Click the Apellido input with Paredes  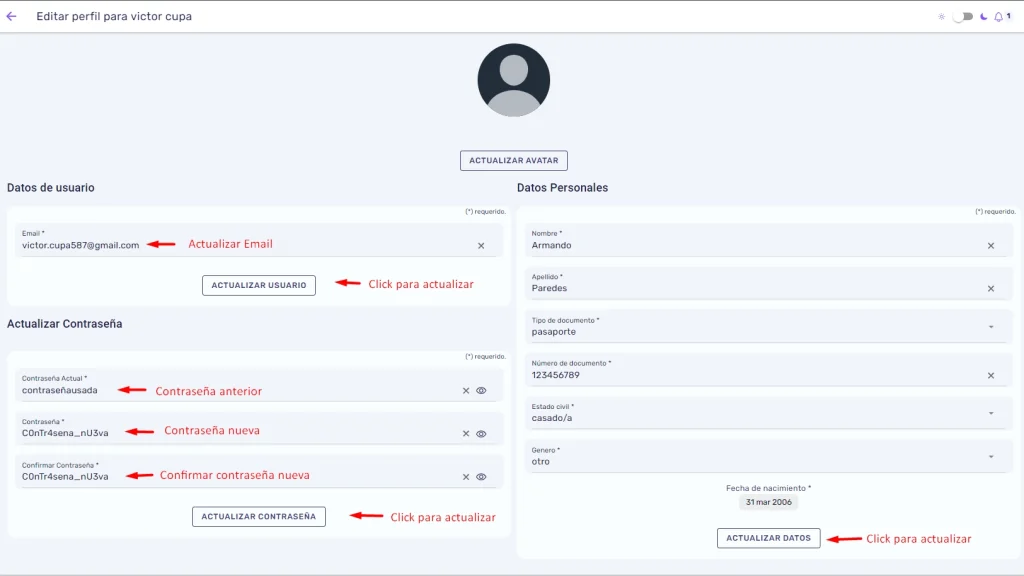pos(769,283)
